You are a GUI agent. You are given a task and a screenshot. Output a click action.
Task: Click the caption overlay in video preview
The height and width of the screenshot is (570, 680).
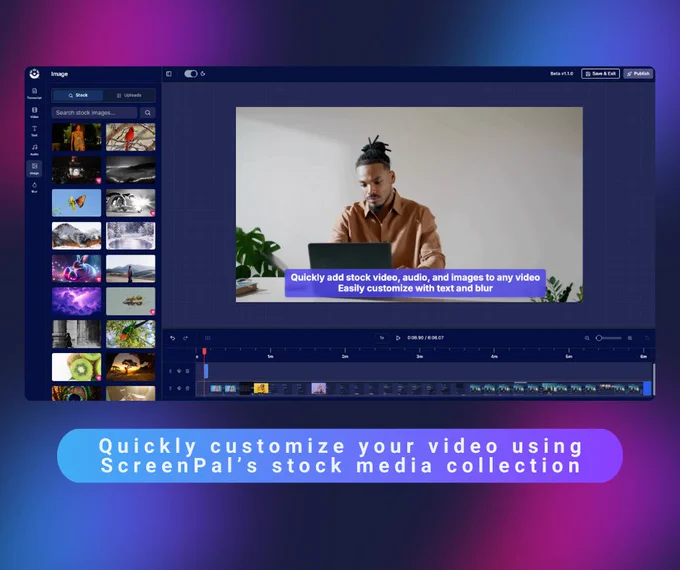tap(415, 283)
